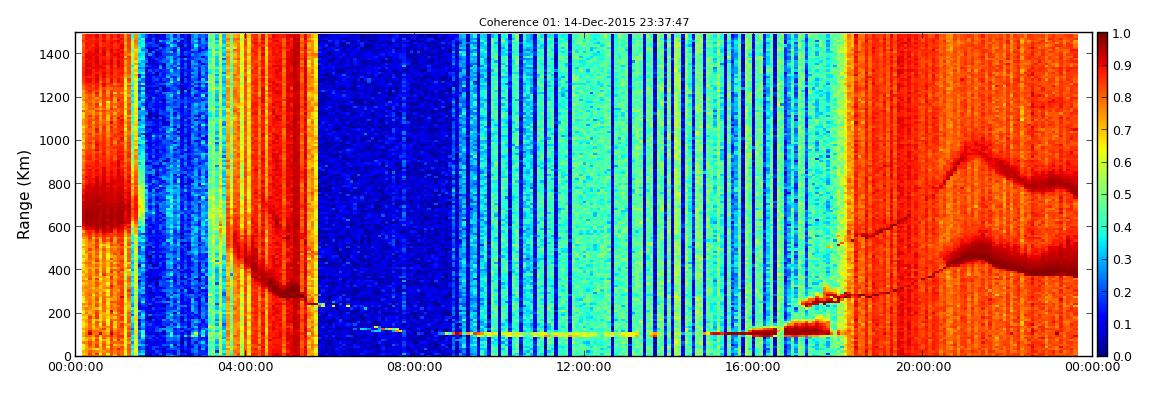The image size is (1150, 407).
Task: Click the 400 range tick label
Action: point(59,271)
